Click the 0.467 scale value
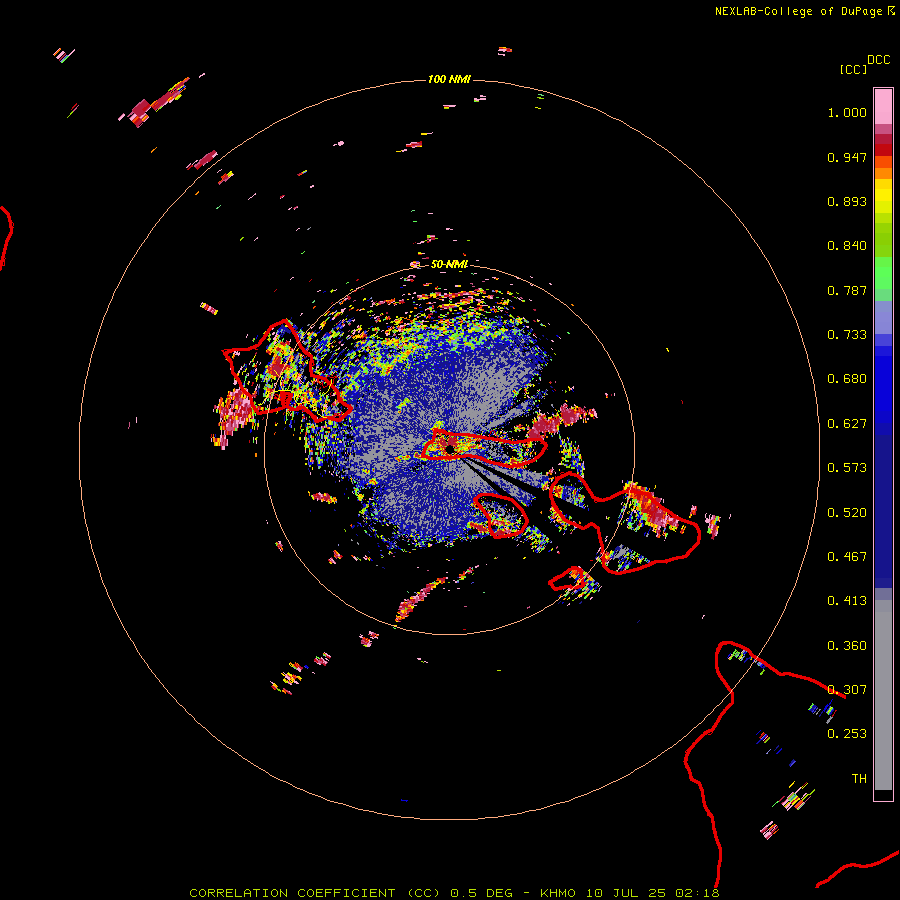Screen dimensions: 900x900 click(847, 557)
